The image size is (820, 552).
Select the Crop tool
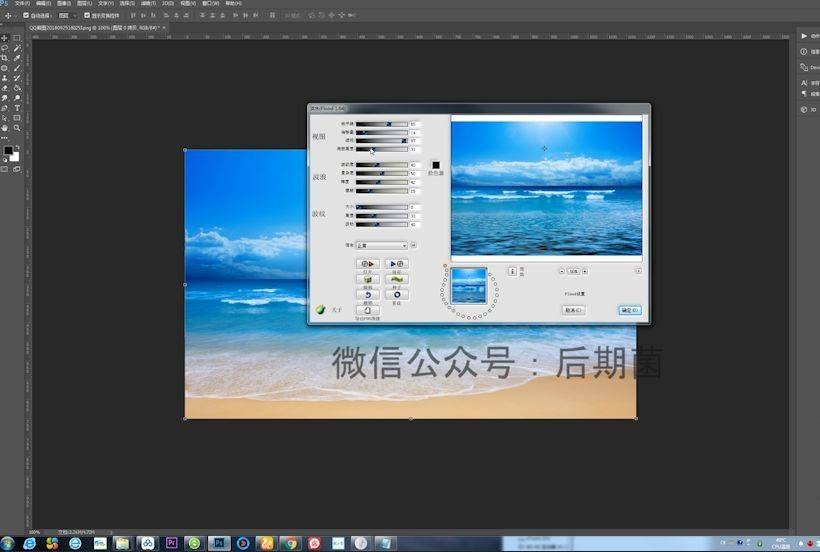[x=5, y=58]
